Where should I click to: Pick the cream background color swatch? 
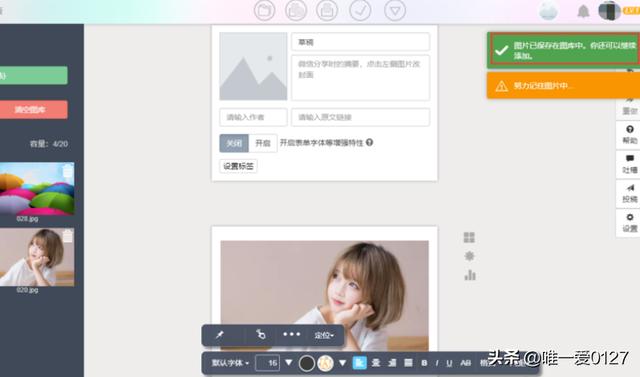coord(325,363)
